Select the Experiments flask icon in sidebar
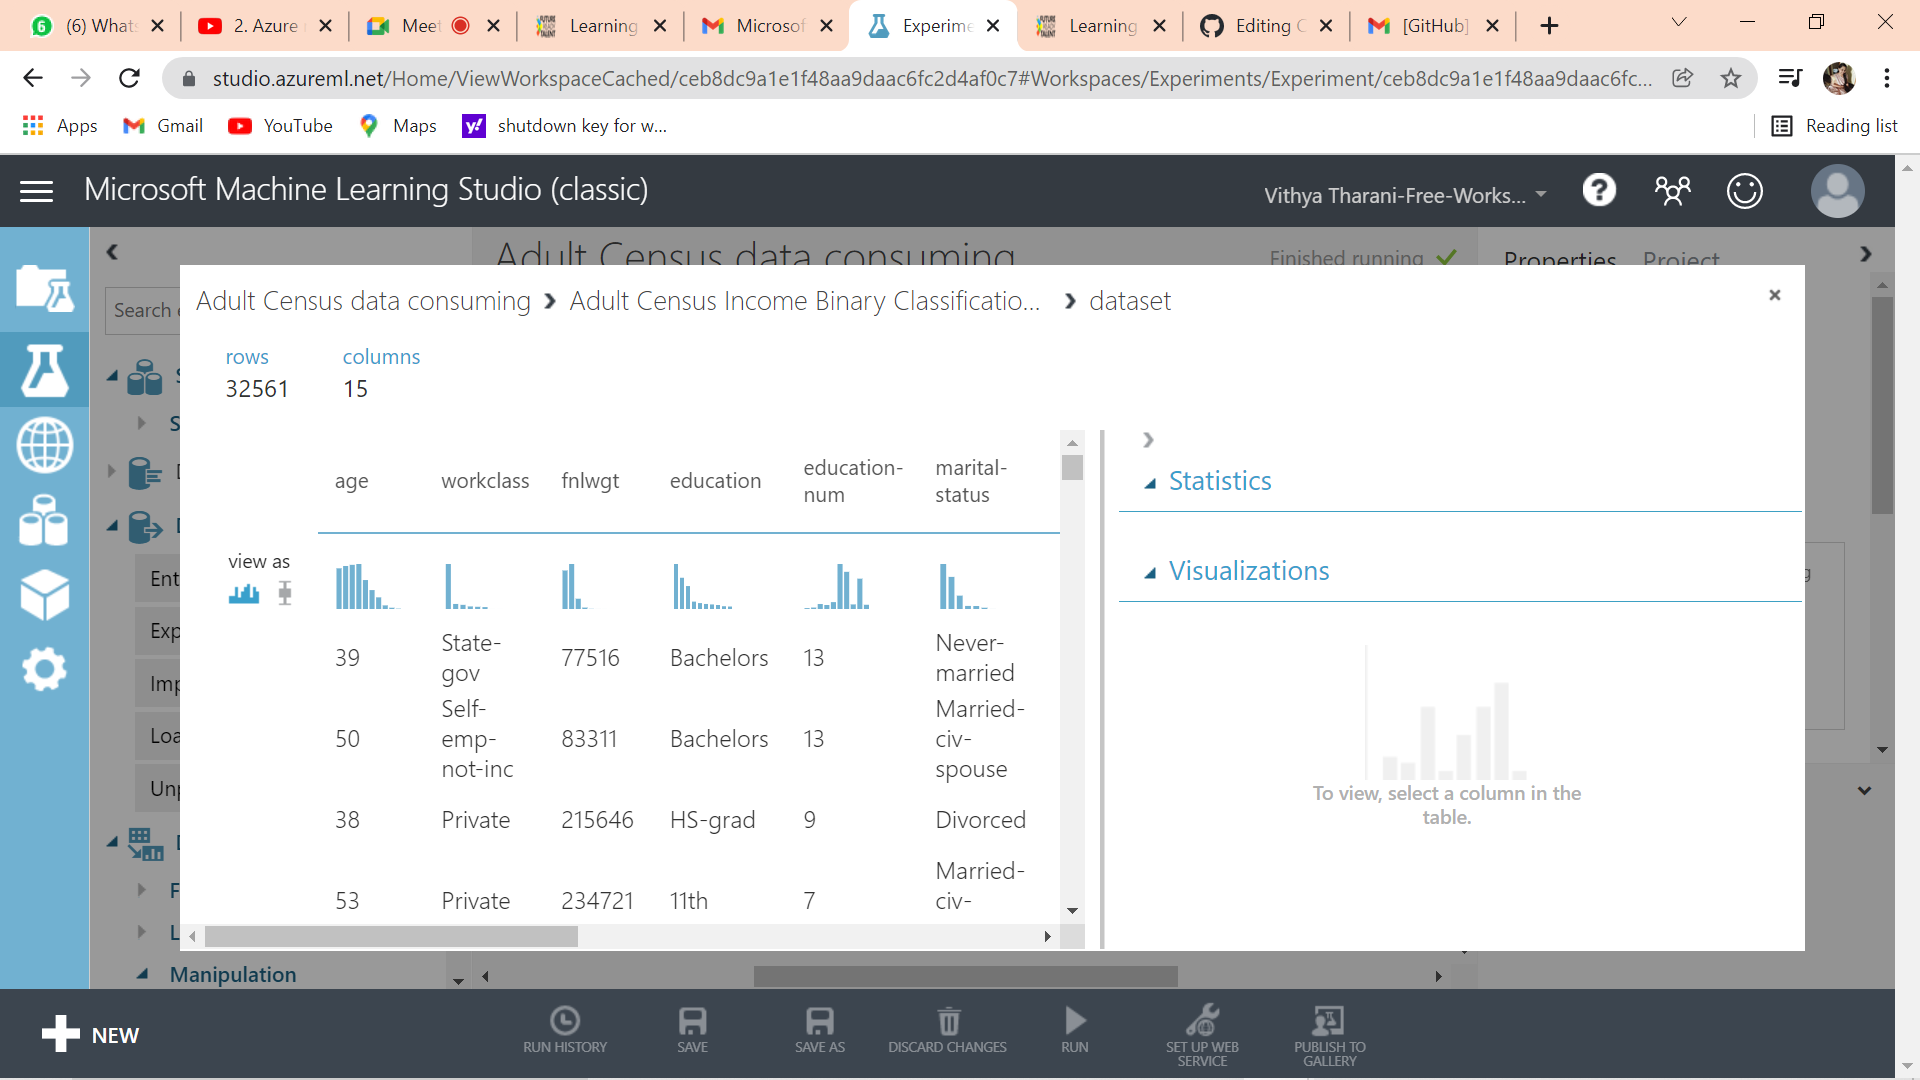 click(44, 370)
